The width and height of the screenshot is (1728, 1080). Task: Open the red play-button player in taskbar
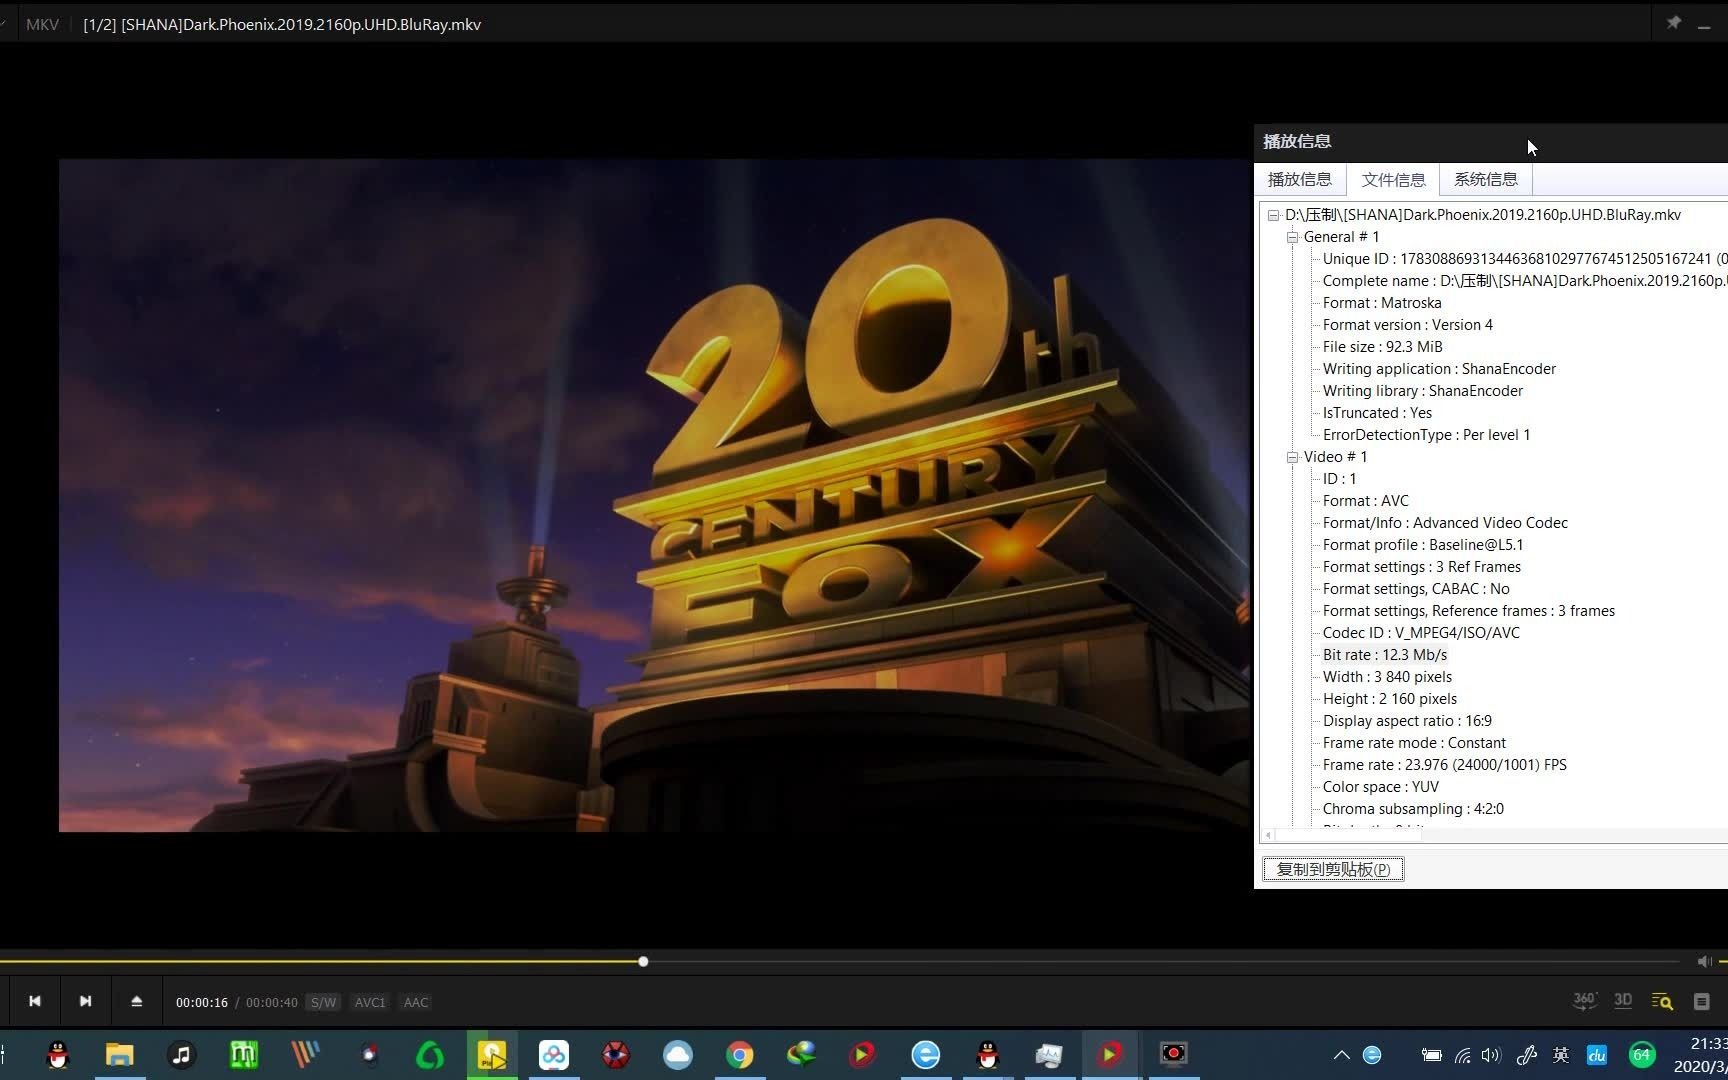pos(1109,1055)
